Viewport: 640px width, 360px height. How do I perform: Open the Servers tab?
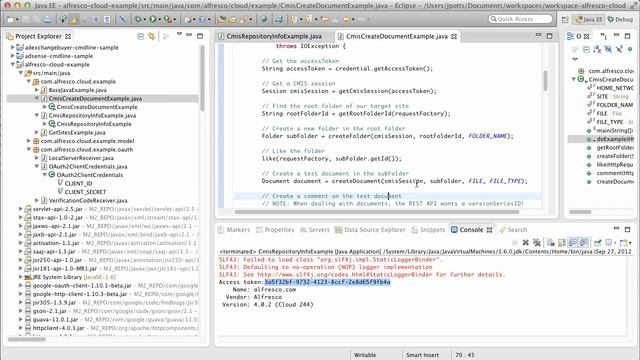point(315,230)
